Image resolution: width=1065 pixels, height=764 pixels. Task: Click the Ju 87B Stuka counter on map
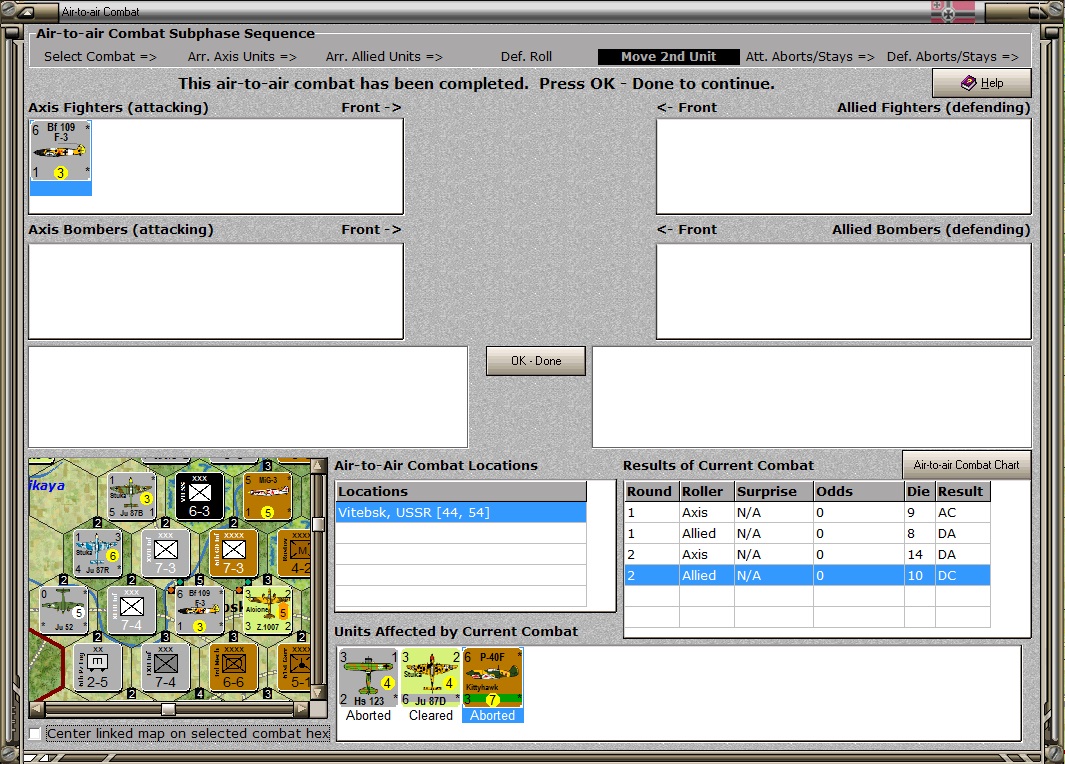click(130, 496)
